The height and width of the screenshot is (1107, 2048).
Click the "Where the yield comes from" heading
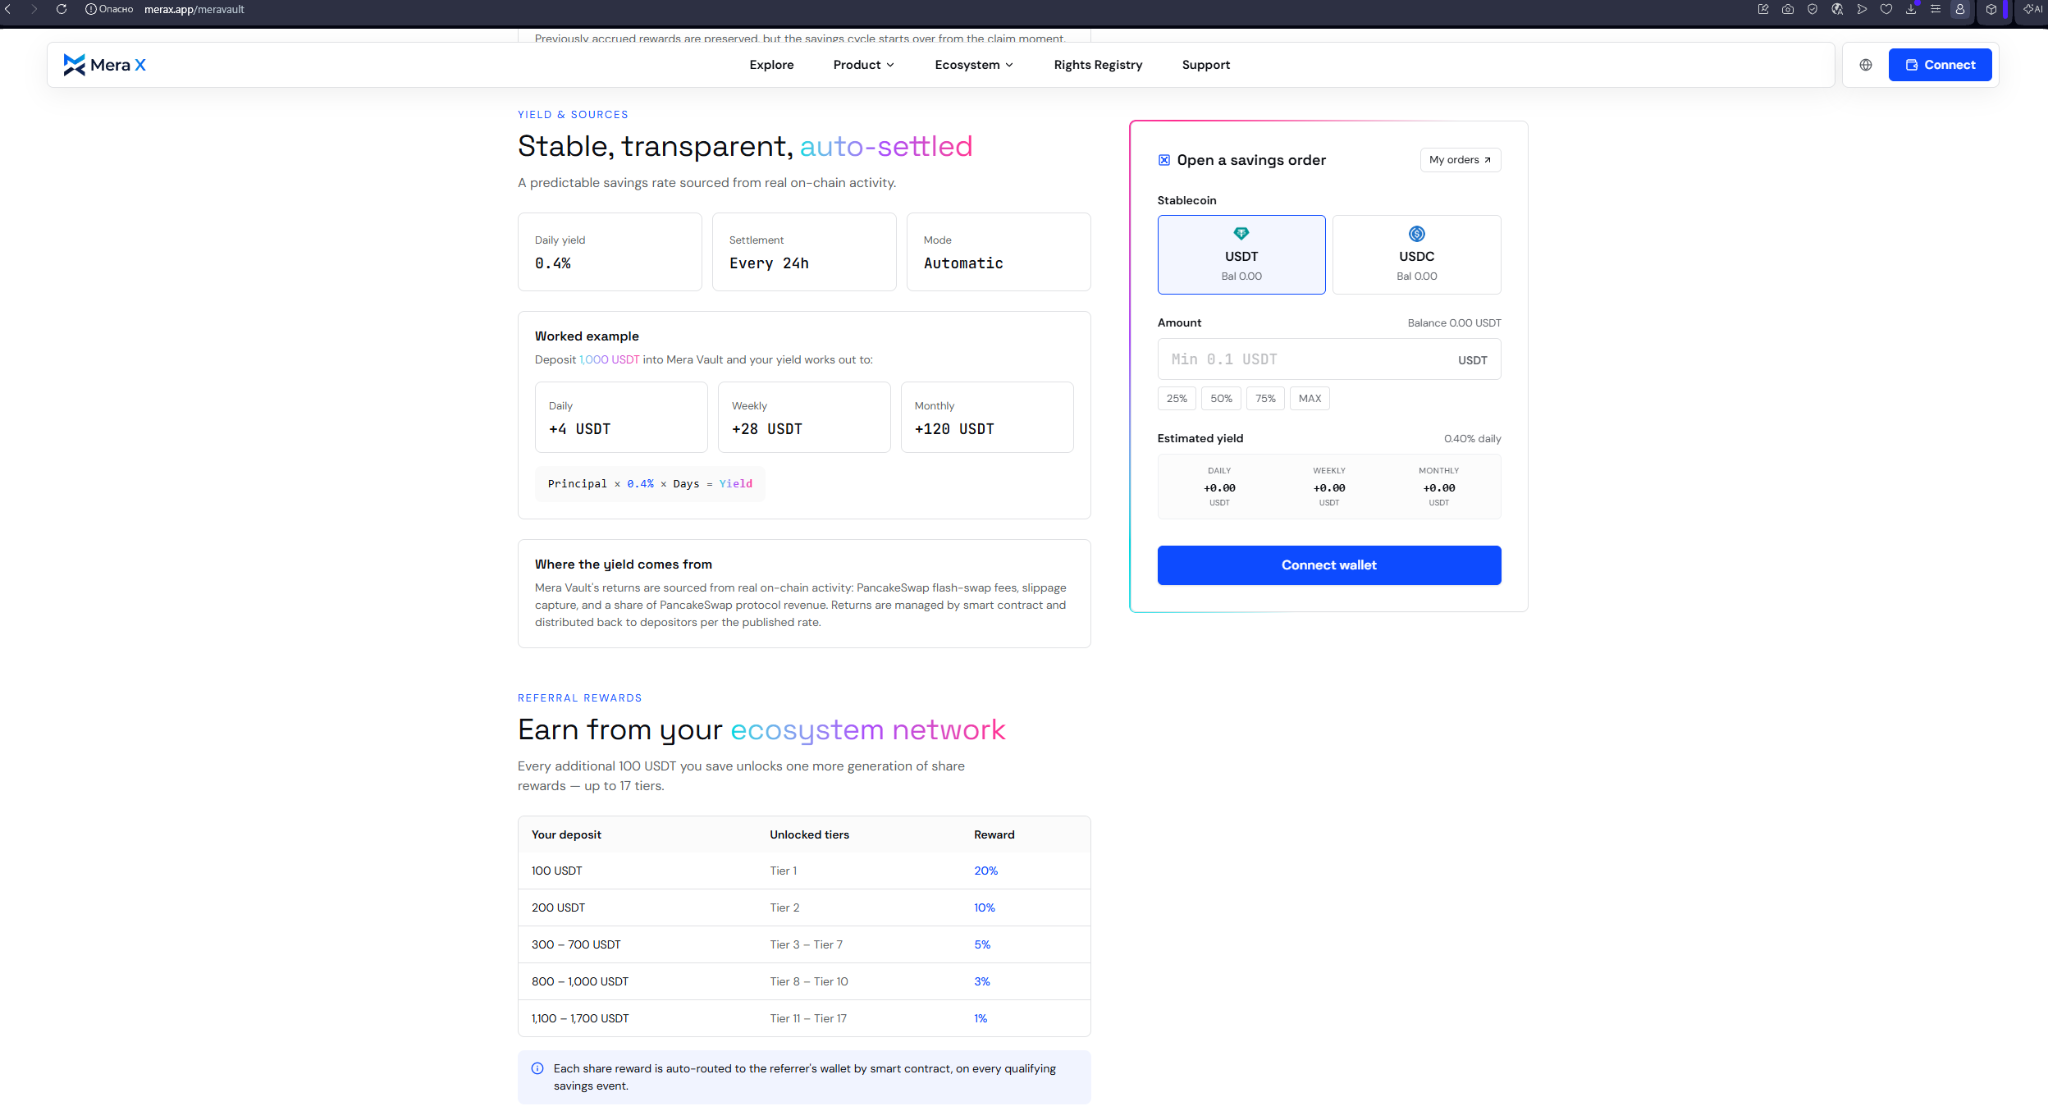coord(623,565)
